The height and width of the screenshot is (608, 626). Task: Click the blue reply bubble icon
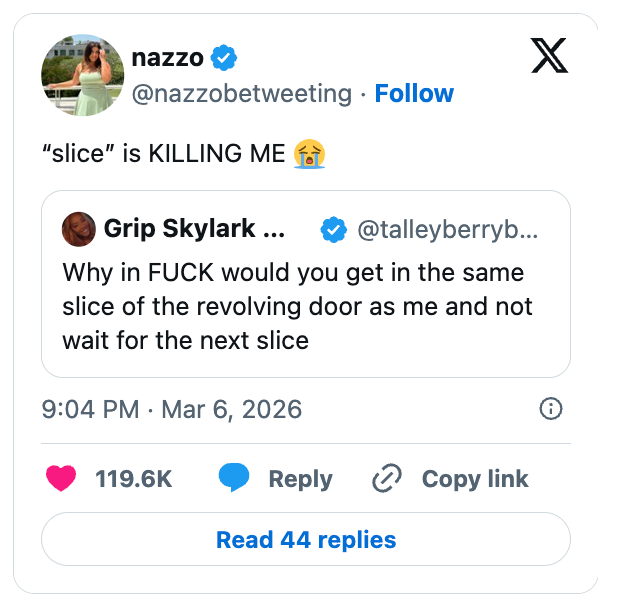tap(233, 479)
